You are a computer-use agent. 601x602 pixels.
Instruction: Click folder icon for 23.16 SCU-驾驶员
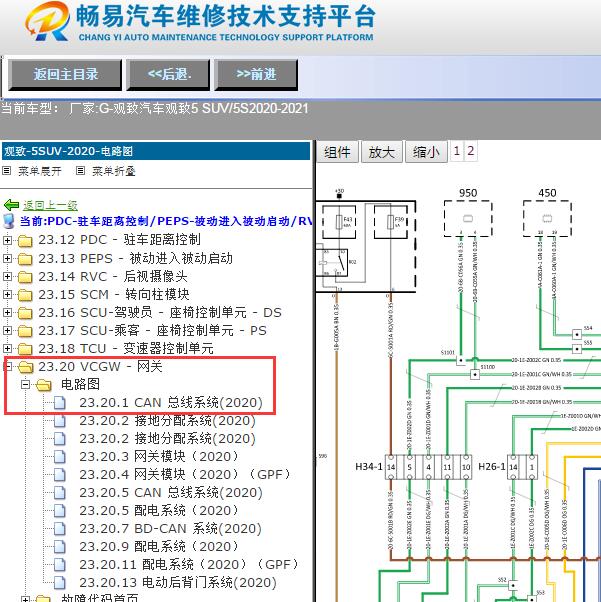[25, 313]
